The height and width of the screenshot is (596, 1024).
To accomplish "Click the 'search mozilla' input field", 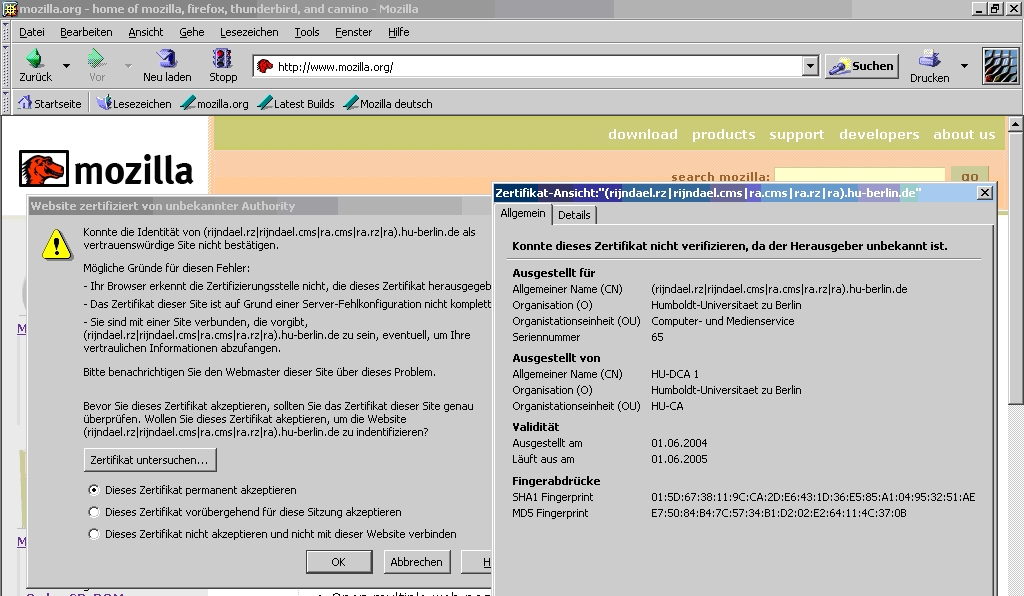I will pos(859,177).
